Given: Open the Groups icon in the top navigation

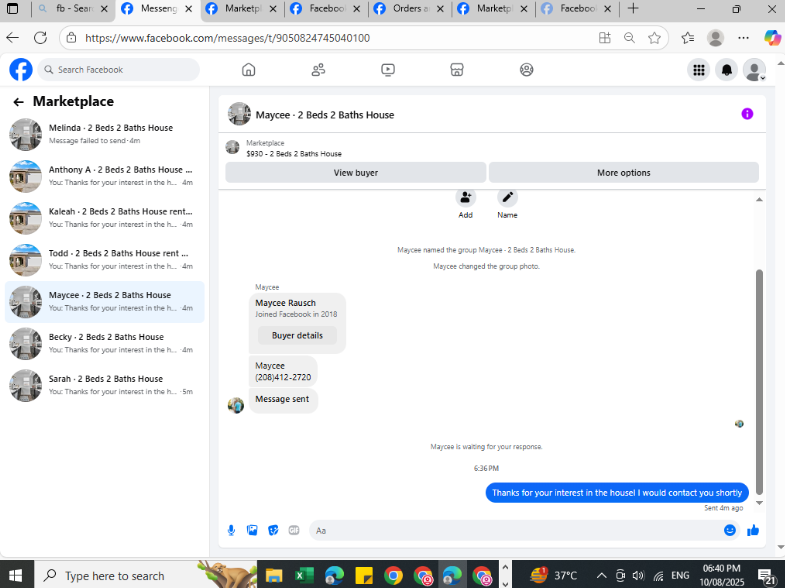Looking at the screenshot, I should 526,70.
